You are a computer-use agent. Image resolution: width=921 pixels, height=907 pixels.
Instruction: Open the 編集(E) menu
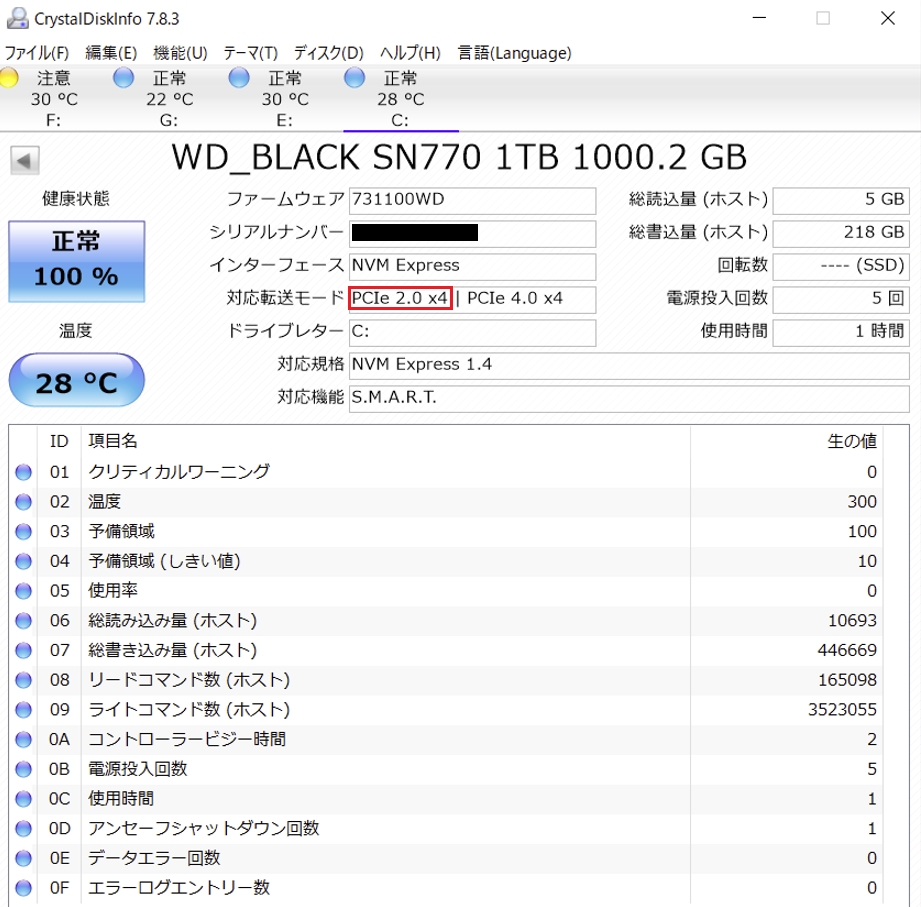click(111, 53)
